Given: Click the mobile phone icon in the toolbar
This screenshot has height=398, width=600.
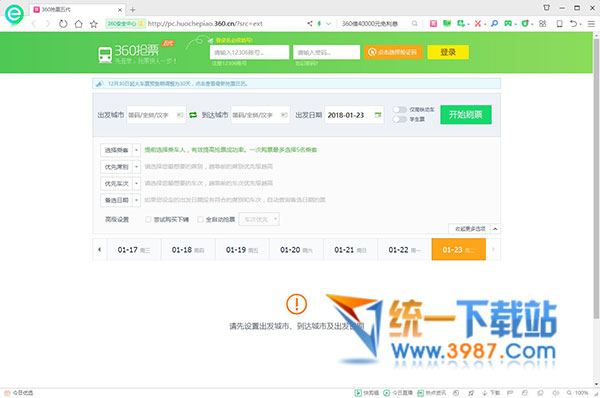Looking at the screenshot, I should point(559,24).
